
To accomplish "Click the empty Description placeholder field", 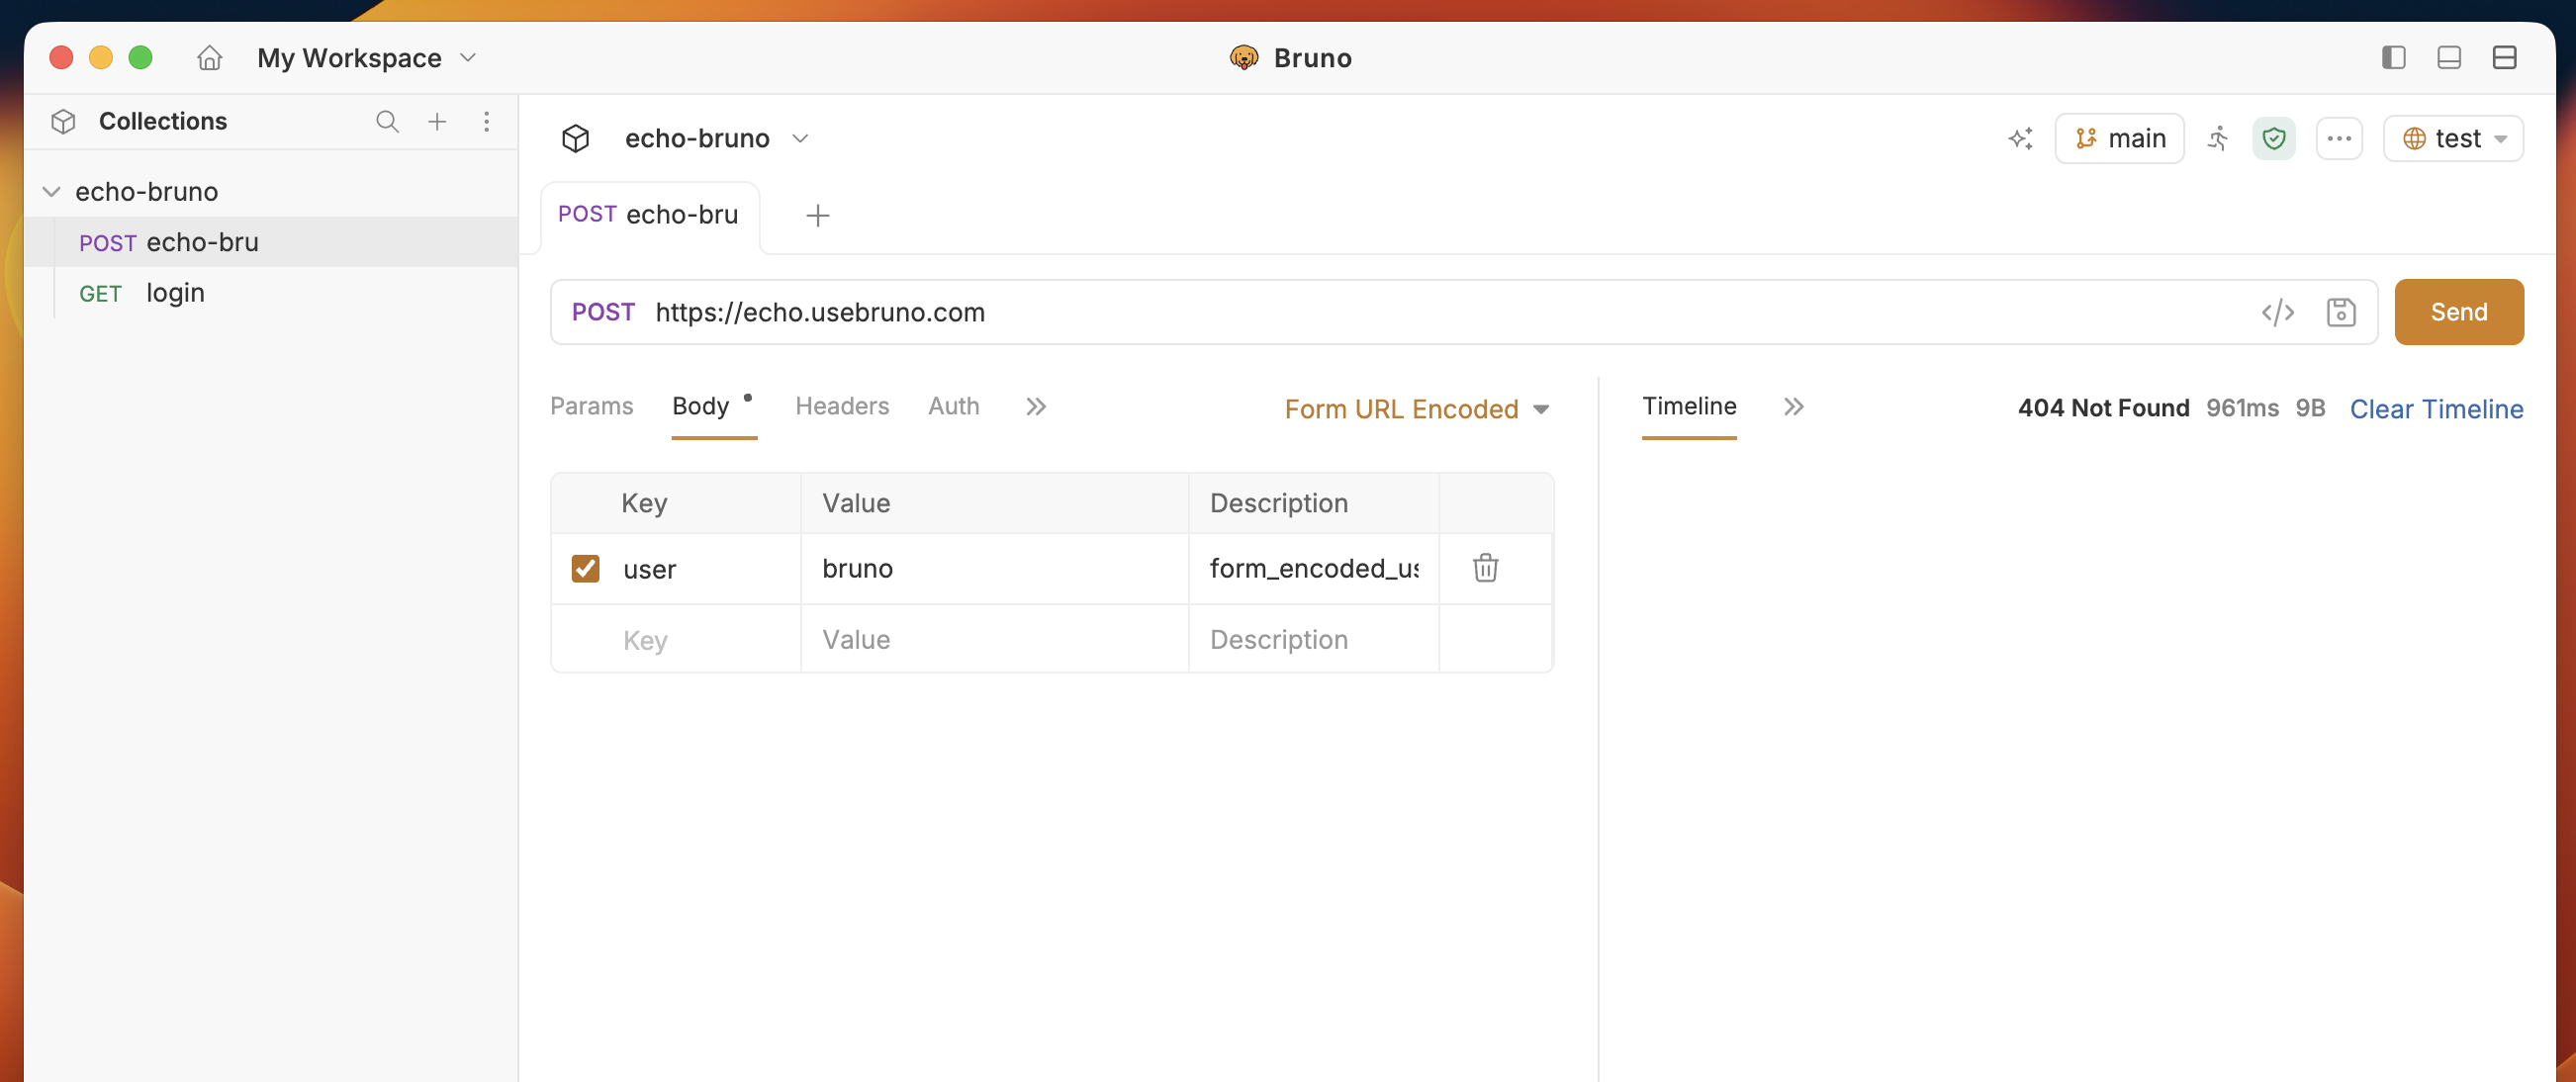I will click(1314, 639).
